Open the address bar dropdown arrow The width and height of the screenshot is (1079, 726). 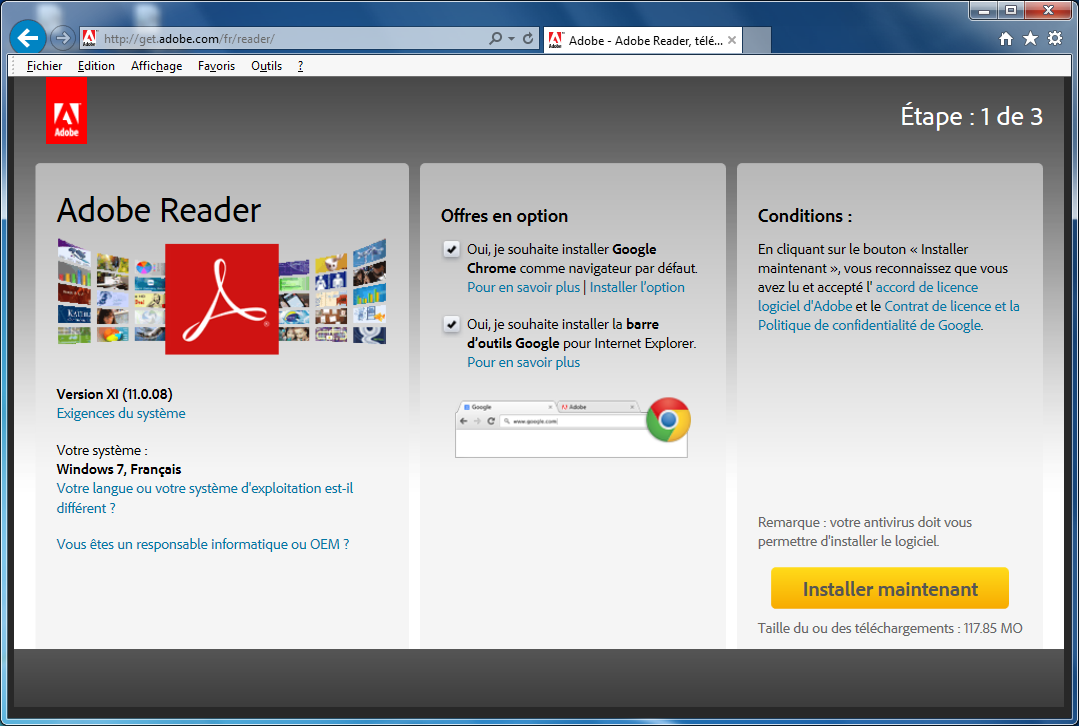click(x=511, y=39)
